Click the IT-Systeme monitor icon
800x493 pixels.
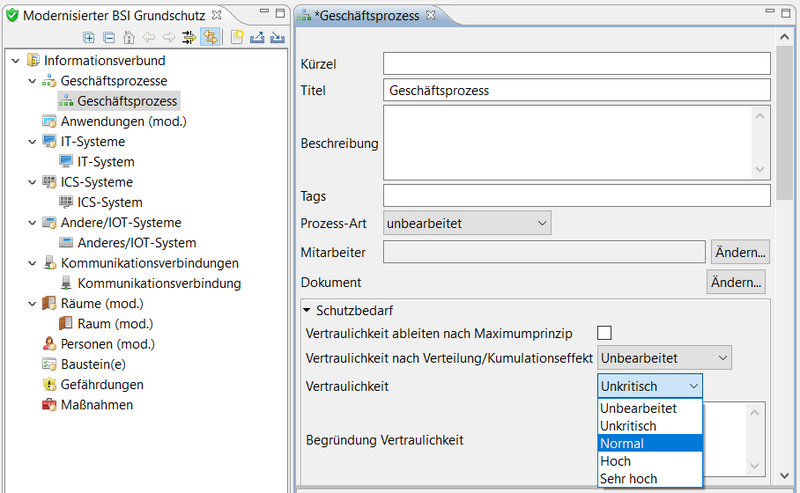point(49,141)
